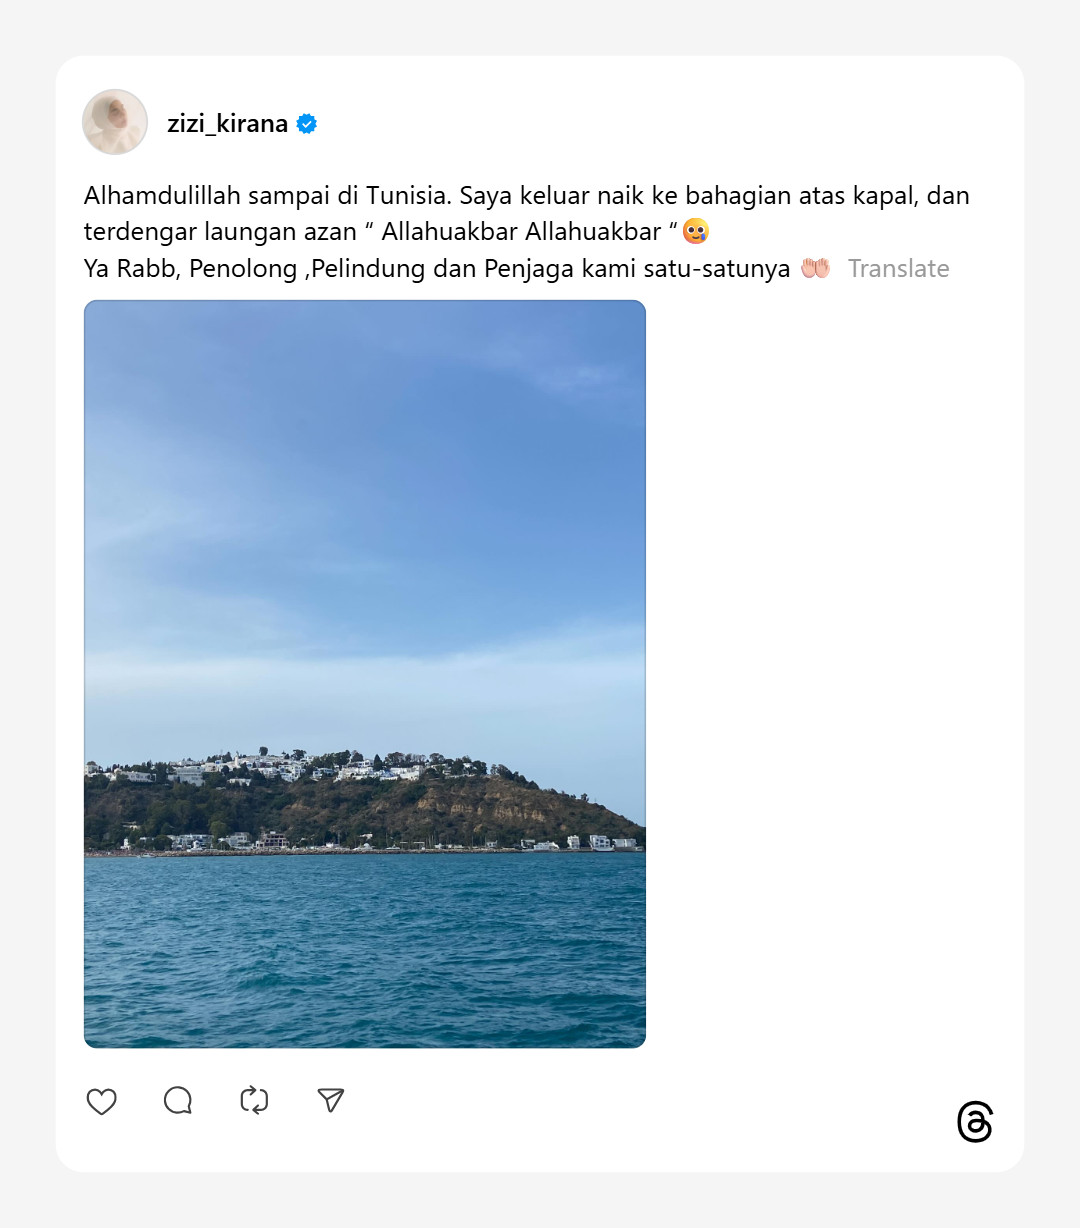Image resolution: width=1080 pixels, height=1228 pixels.
Task: Open the comment reply bubble icon
Action: point(178,1101)
